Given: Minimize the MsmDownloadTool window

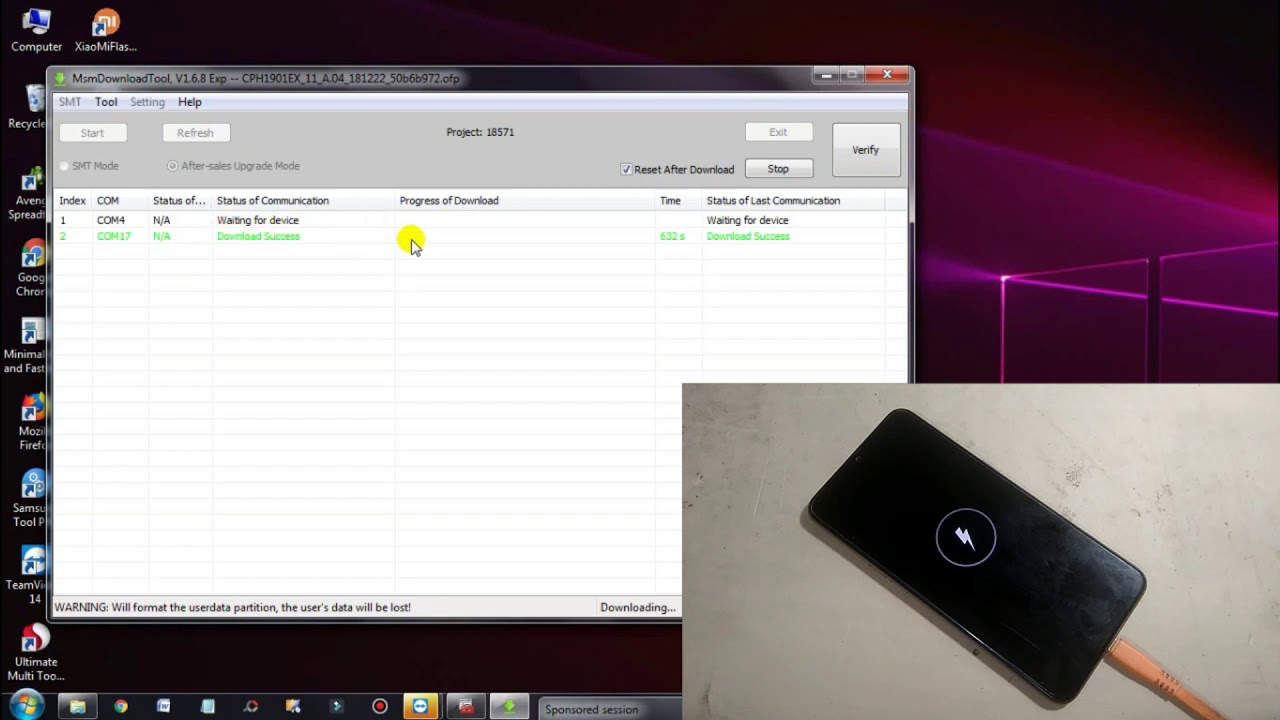Looking at the screenshot, I should coord(826,75).
